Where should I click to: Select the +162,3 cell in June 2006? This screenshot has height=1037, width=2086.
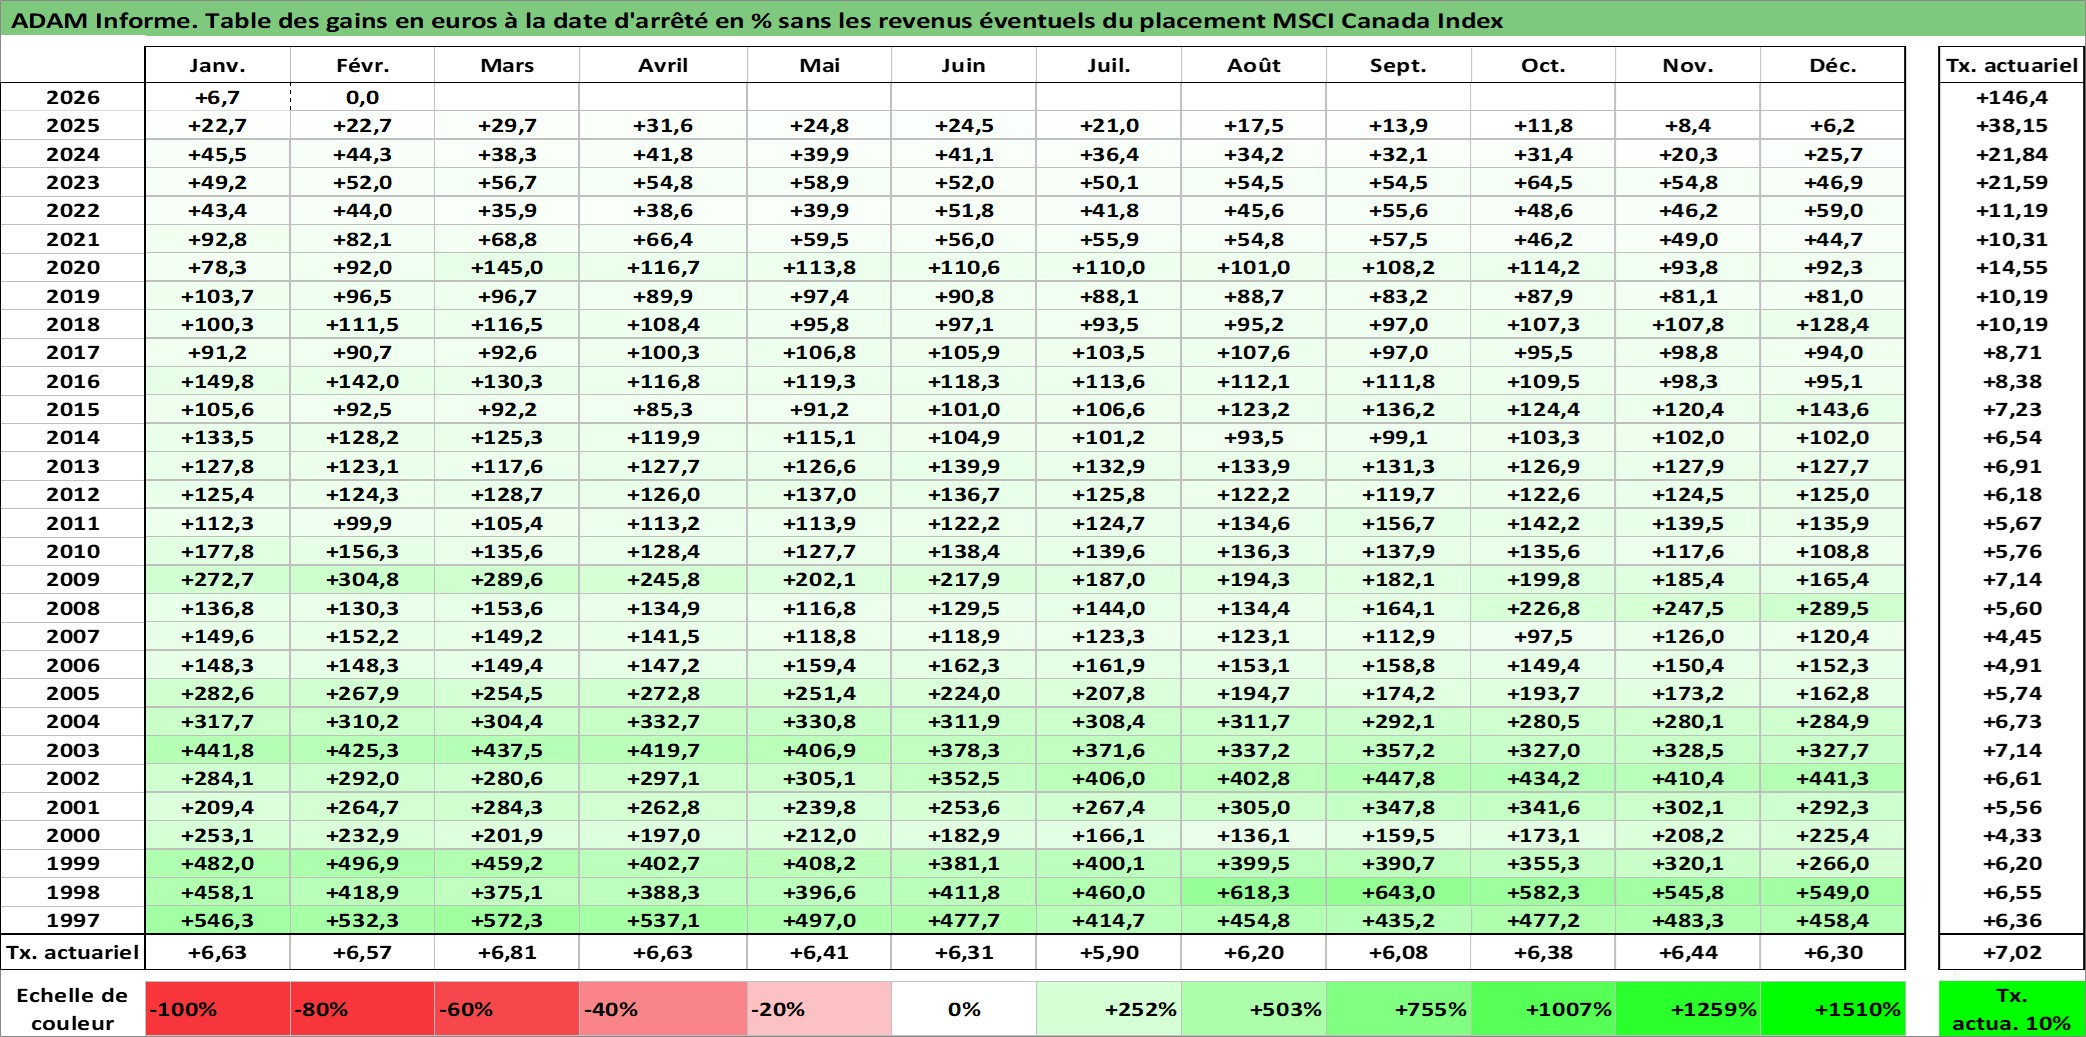(964, 665)
